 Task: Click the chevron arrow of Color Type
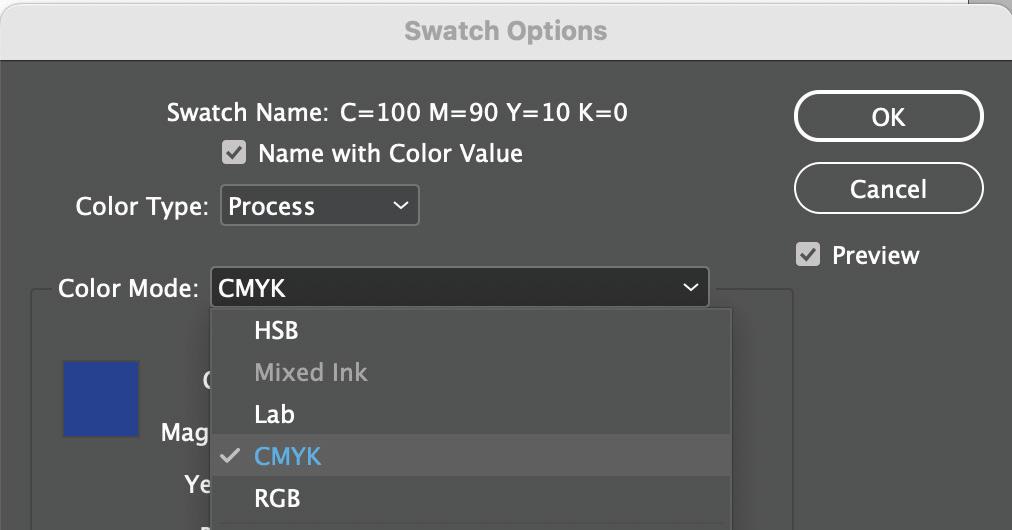400,206
